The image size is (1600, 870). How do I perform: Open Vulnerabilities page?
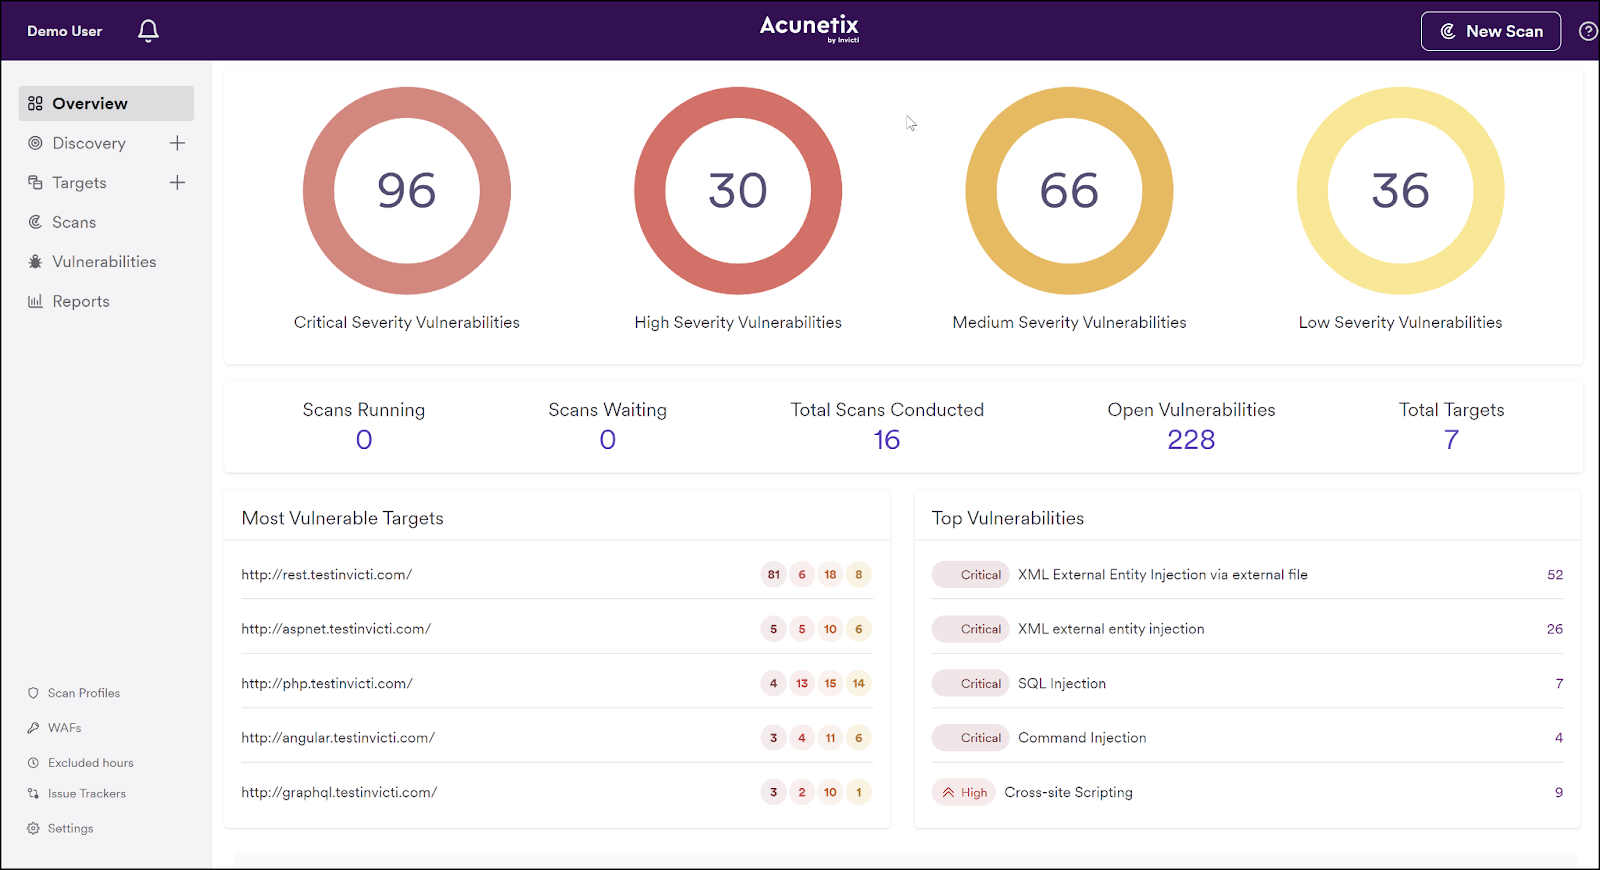(x=104, y=262)
